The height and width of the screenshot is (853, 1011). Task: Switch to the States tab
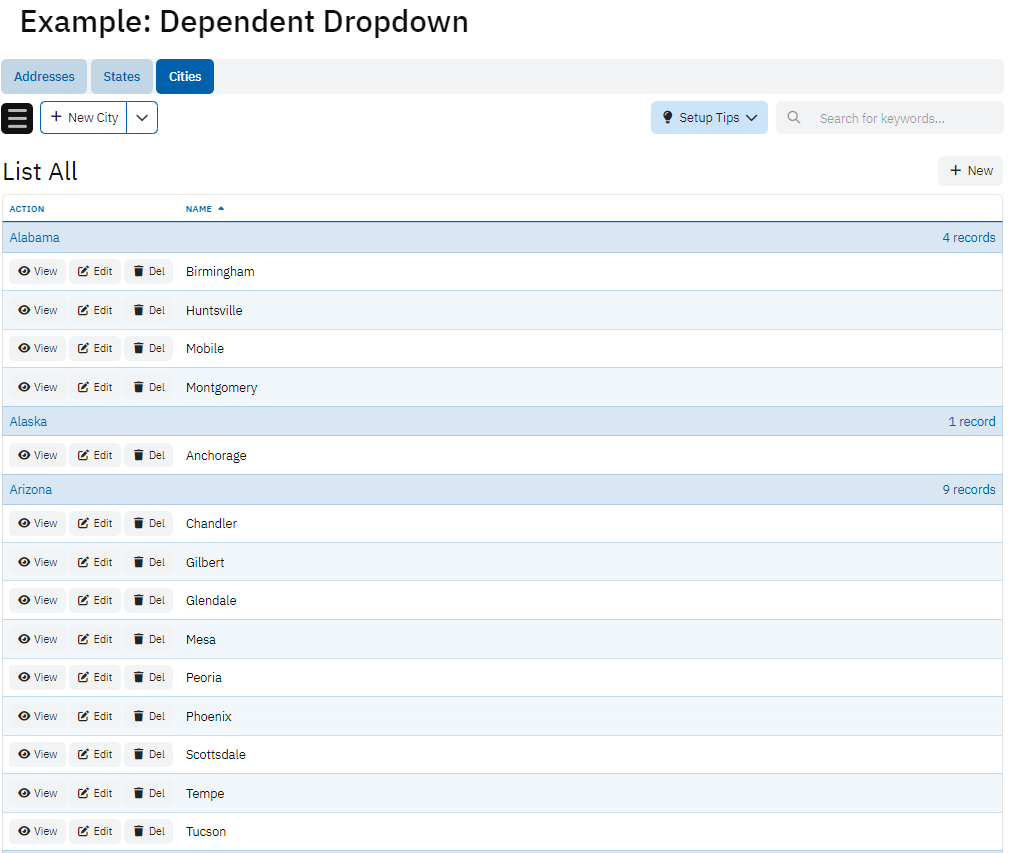[x=122, y=77]
